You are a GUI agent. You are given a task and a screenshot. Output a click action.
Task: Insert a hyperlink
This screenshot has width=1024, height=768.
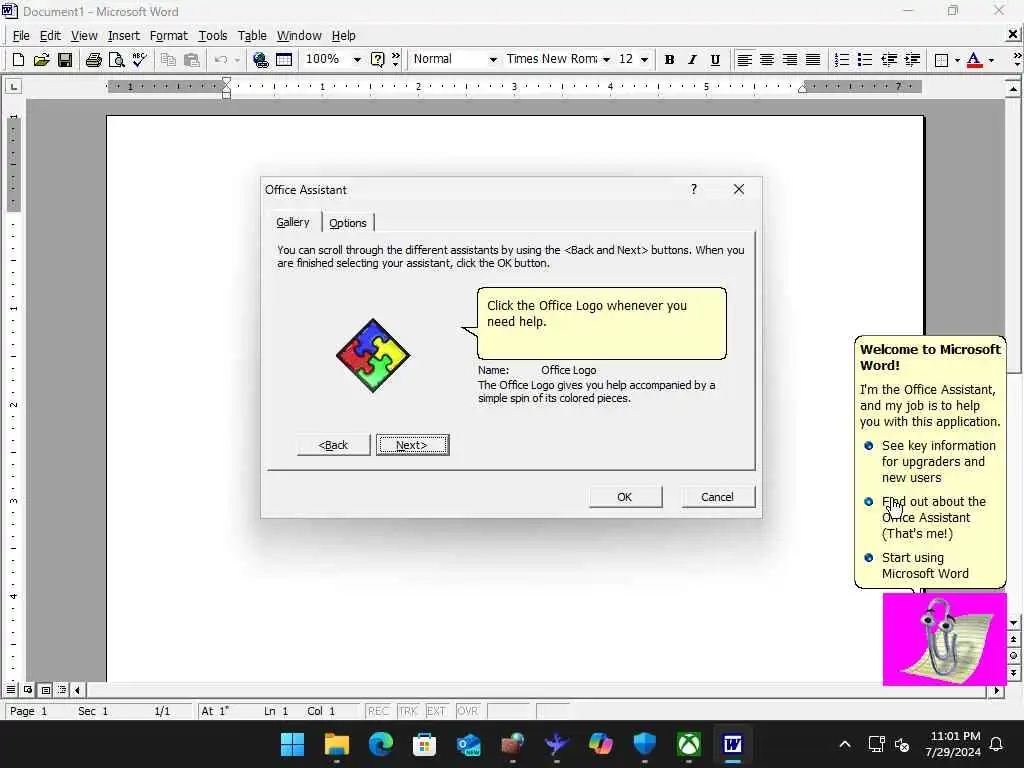tap(261, 60)
